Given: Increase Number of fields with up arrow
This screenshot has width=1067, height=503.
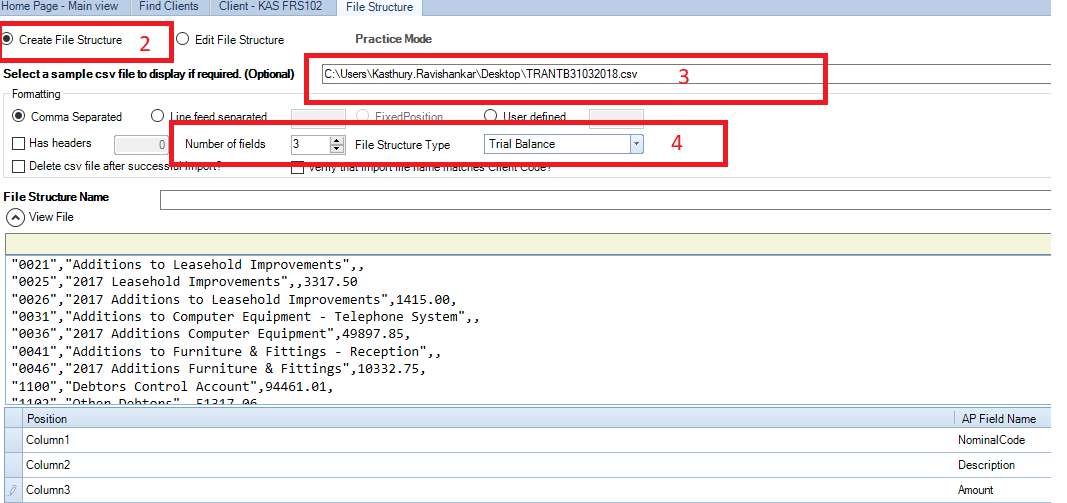Looking at the screenshot, I should pos(337,140).
